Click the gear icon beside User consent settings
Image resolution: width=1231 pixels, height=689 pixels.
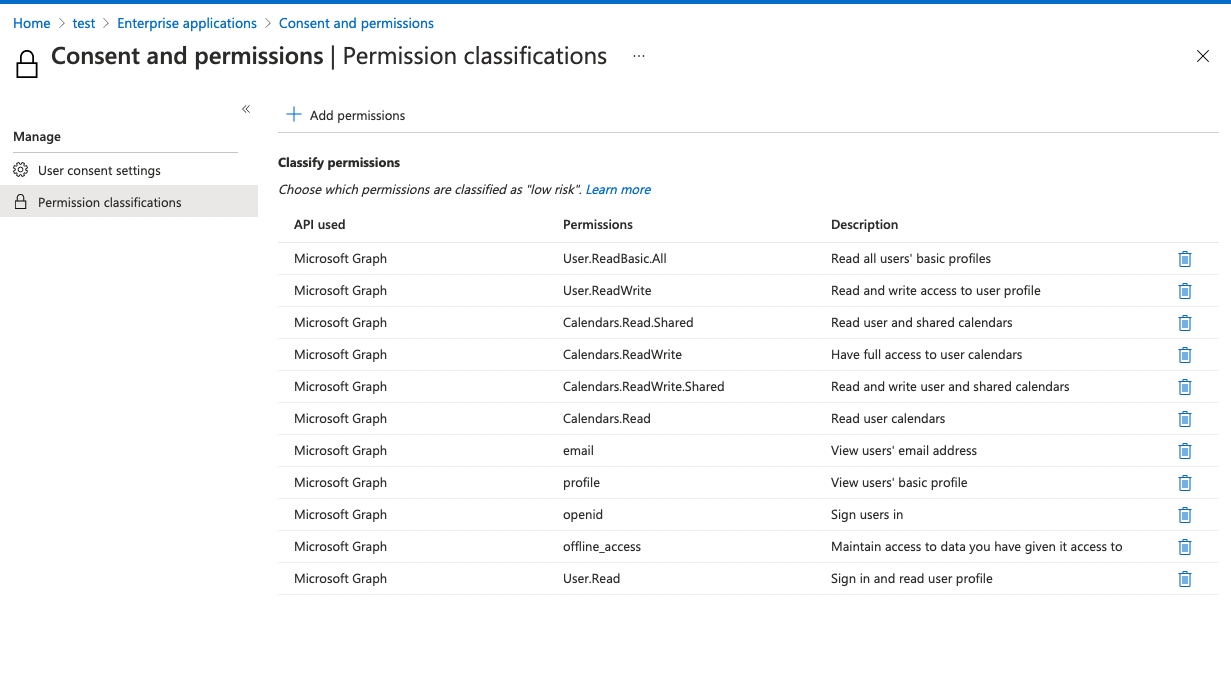point(20,170)
